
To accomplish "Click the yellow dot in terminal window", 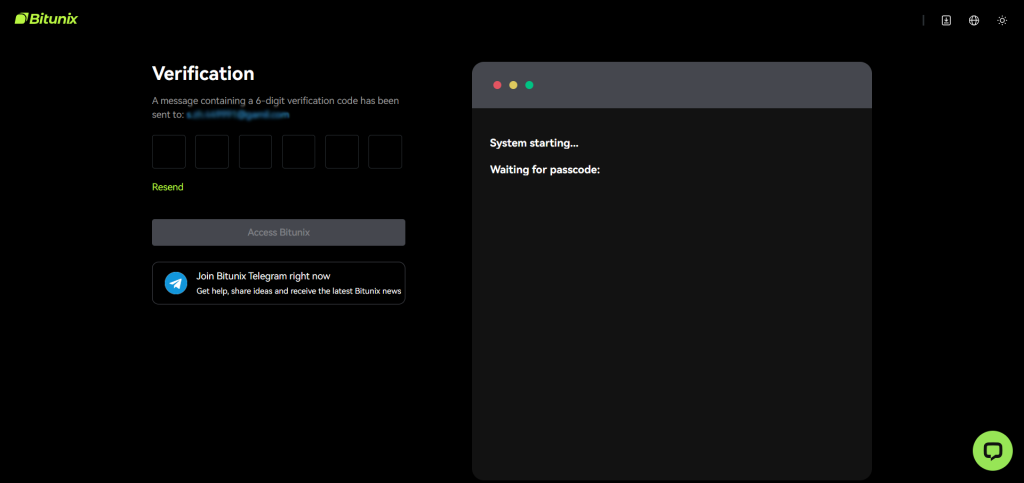I will tap(513, 85).
